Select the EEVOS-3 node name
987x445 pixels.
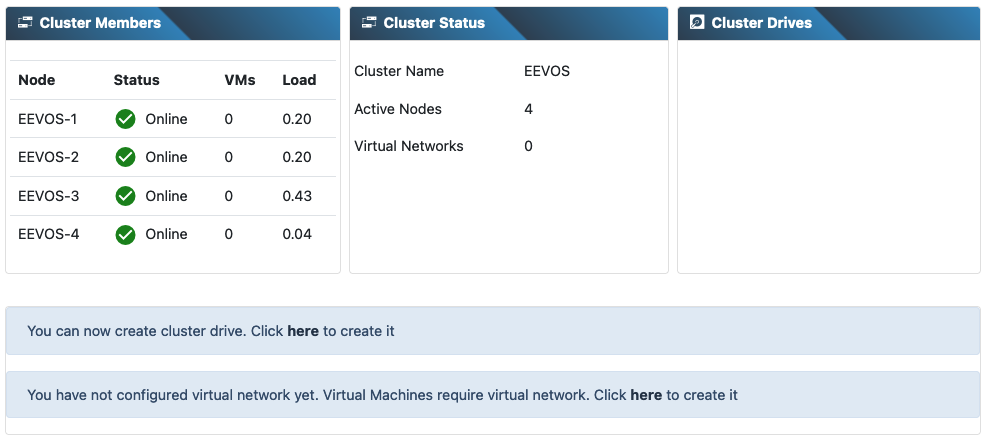coord(48,196)
